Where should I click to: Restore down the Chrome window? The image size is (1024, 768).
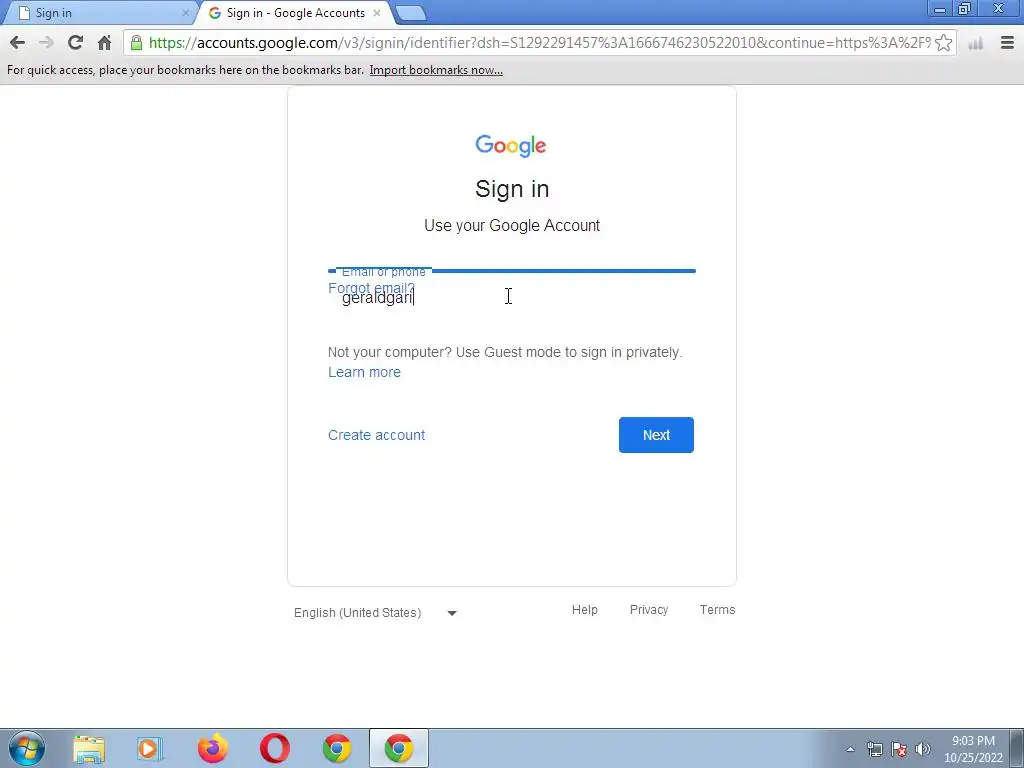tap(965, 9)
